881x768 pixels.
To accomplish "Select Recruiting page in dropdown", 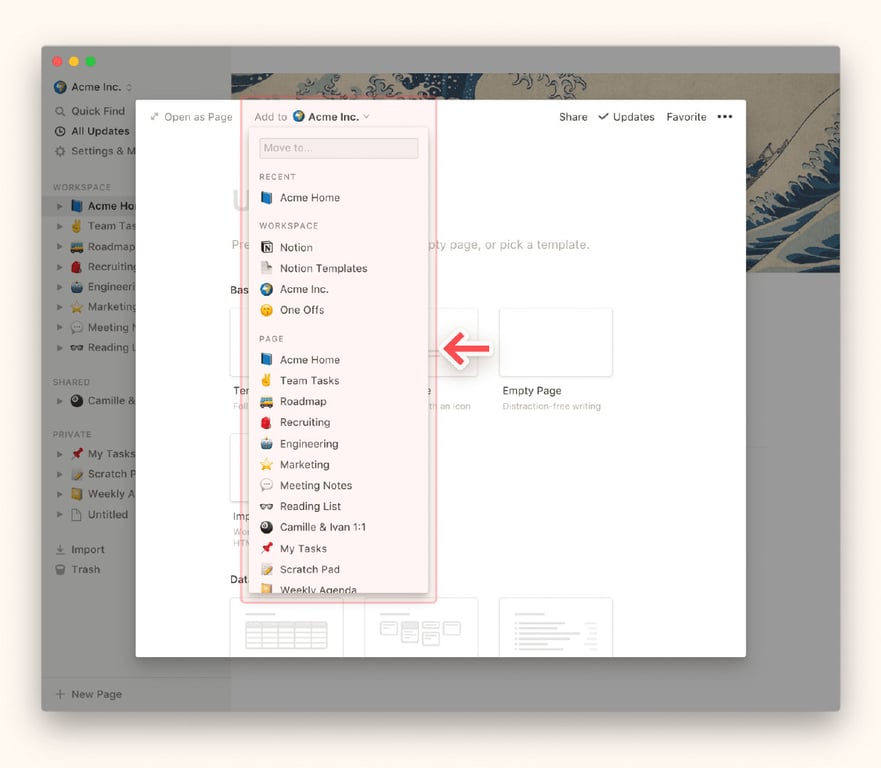I will 338,422.
